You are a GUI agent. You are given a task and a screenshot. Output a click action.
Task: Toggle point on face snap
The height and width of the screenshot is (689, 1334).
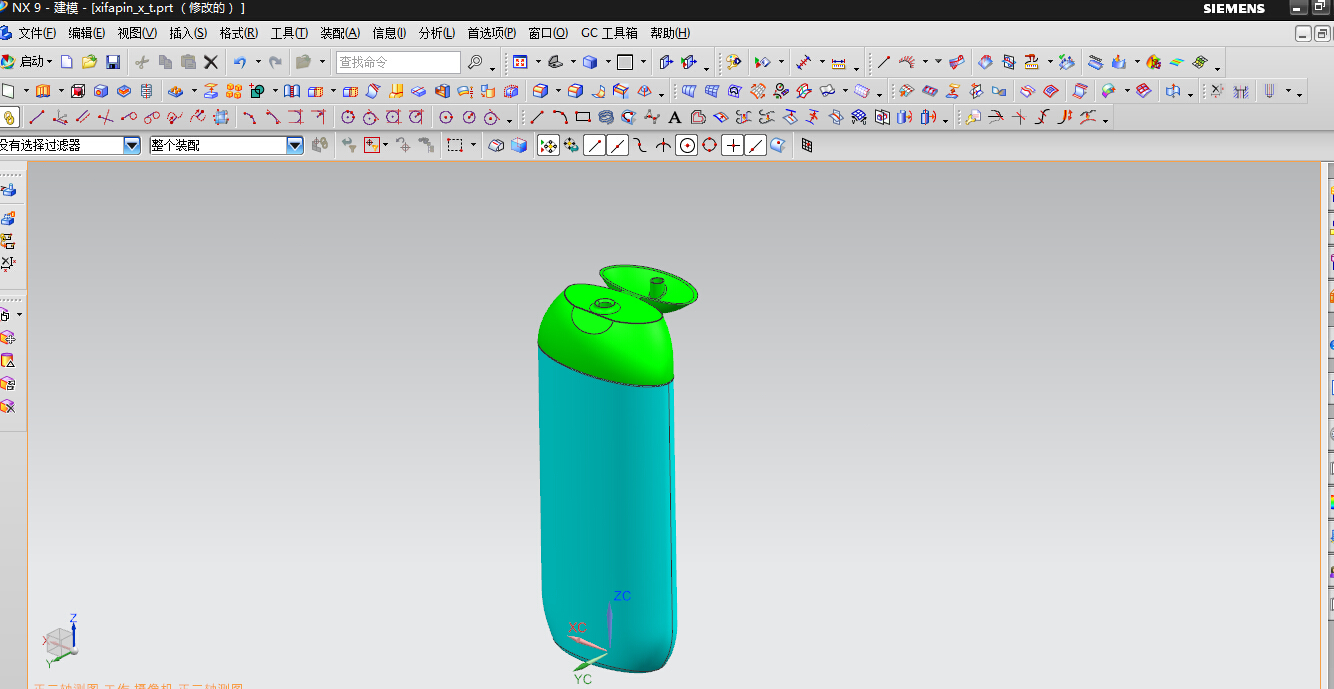pos(778,145)
